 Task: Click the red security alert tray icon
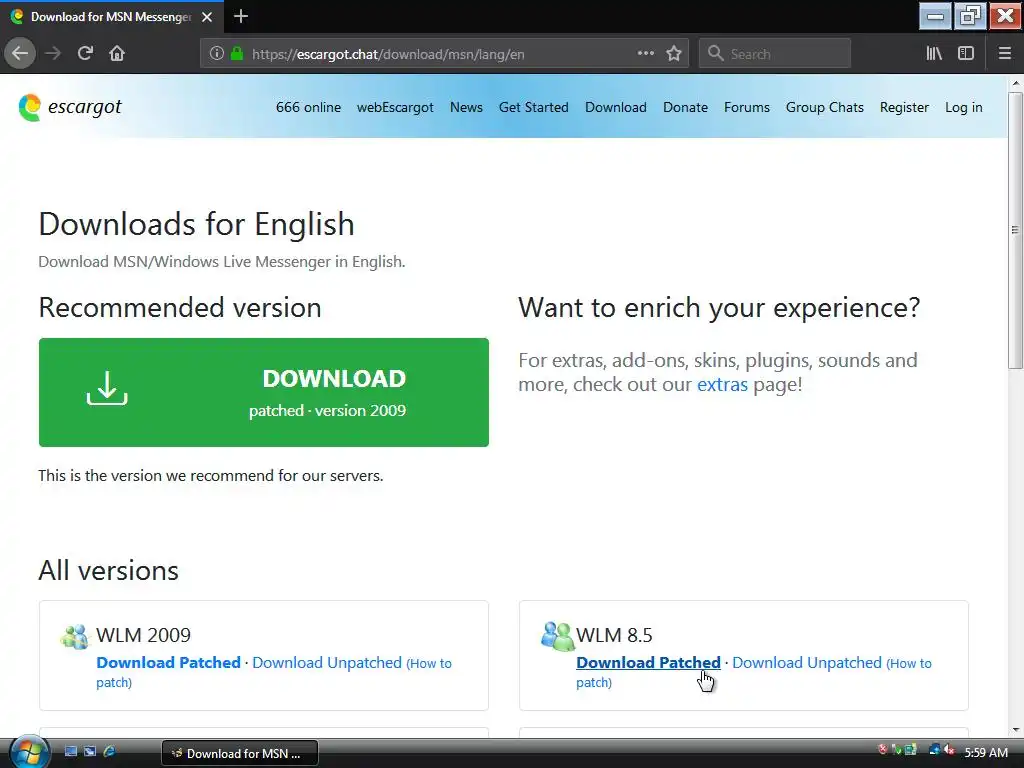(883, 750)
